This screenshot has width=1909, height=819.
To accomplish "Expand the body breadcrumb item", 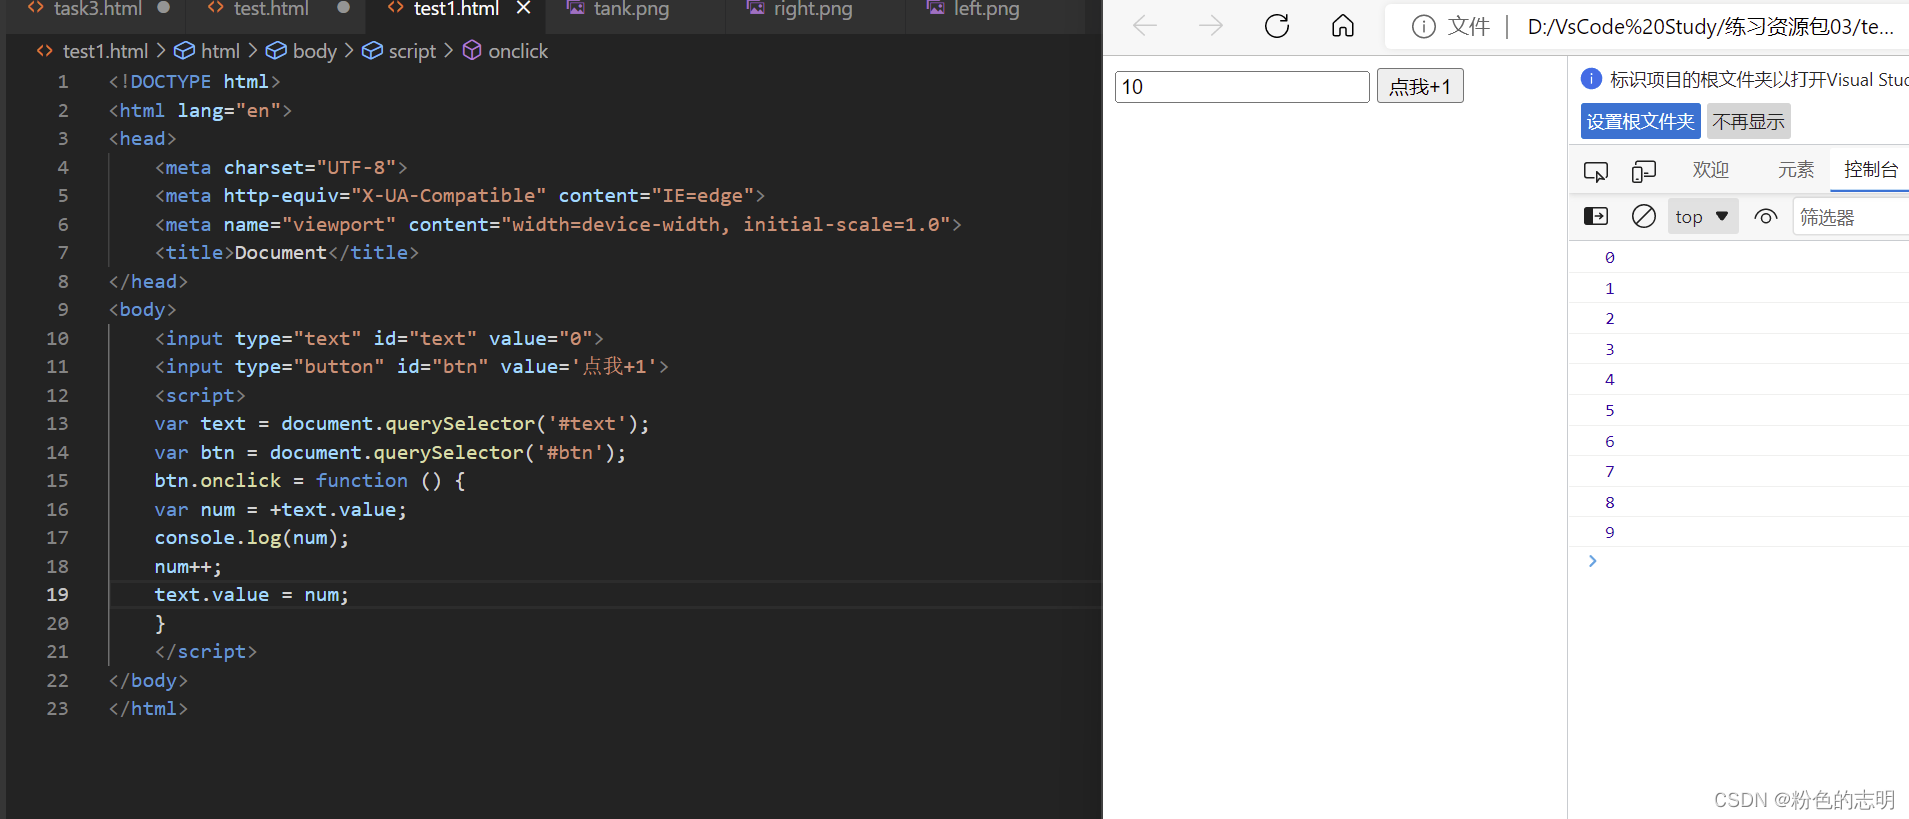I will [x=314, y=51].
